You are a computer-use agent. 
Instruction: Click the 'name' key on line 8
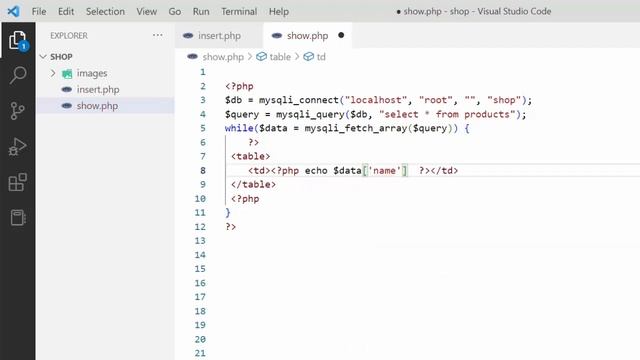point(384,171)
